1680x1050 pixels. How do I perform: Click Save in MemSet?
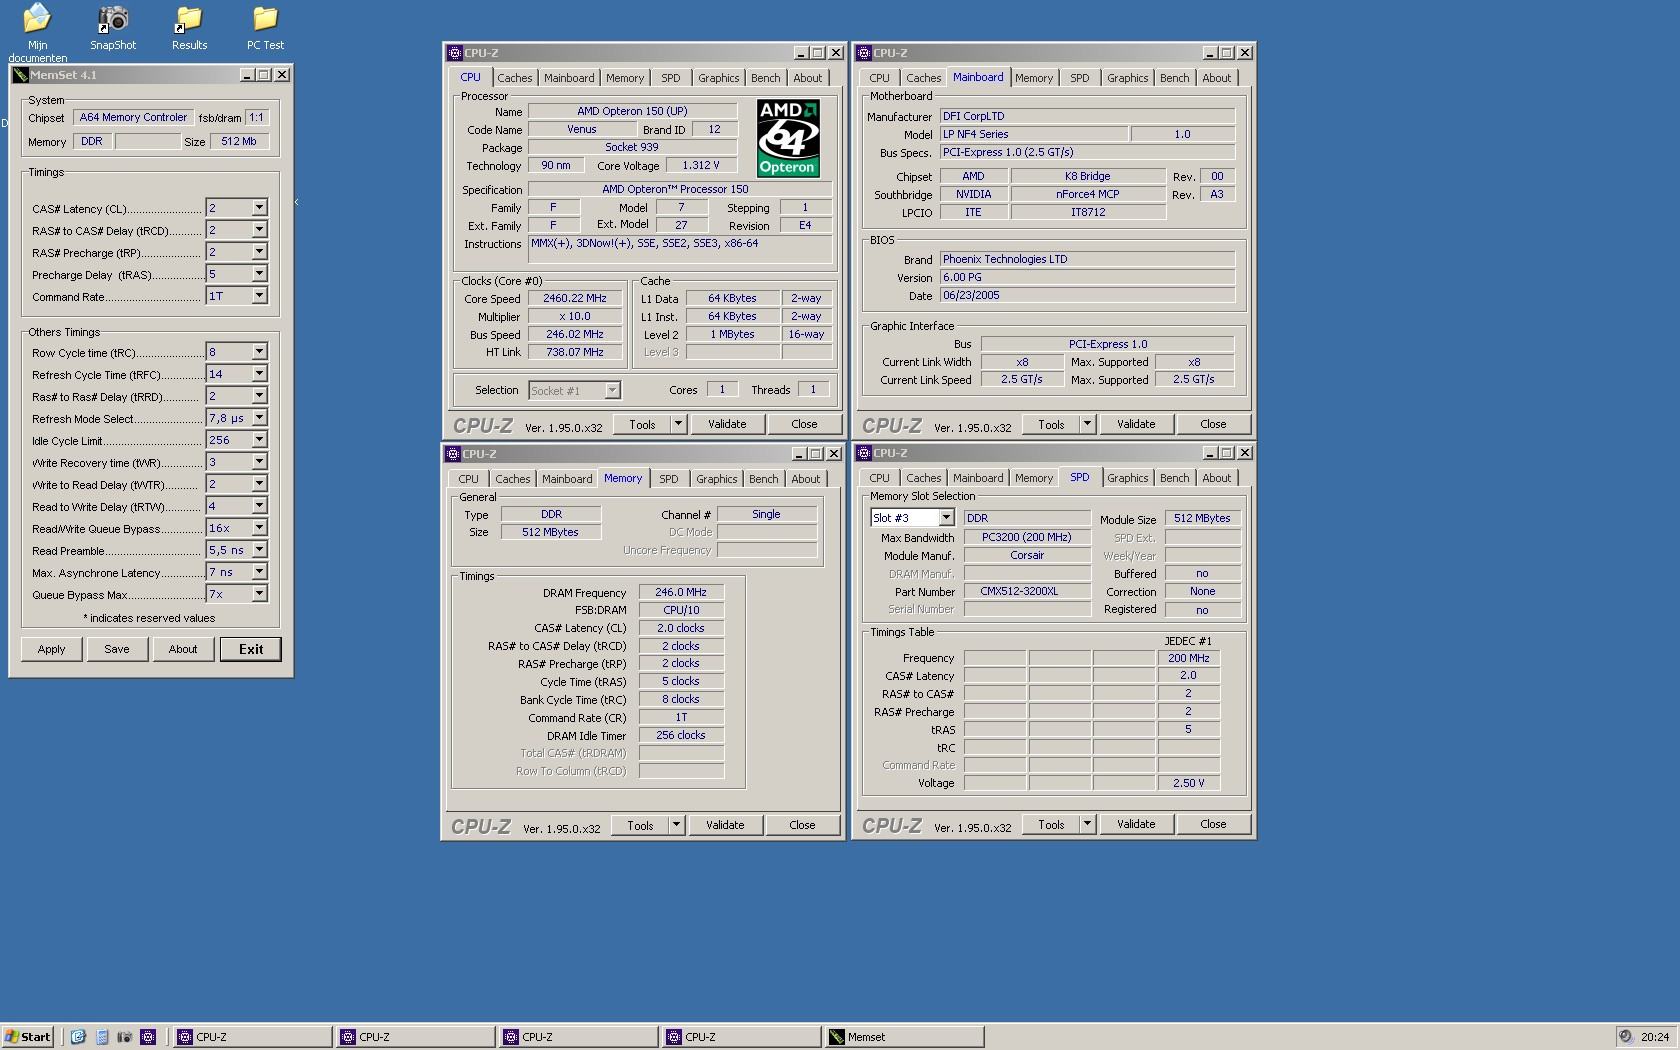pos(117,649)
